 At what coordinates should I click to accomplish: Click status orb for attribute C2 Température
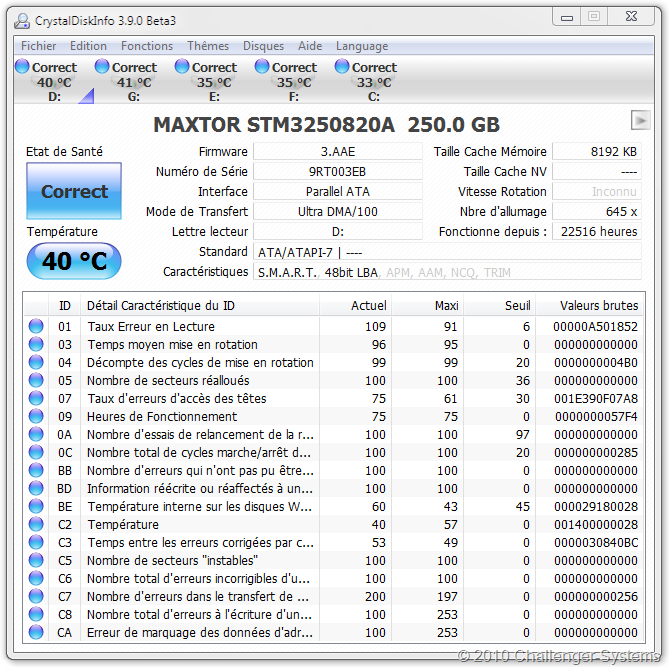36,524
